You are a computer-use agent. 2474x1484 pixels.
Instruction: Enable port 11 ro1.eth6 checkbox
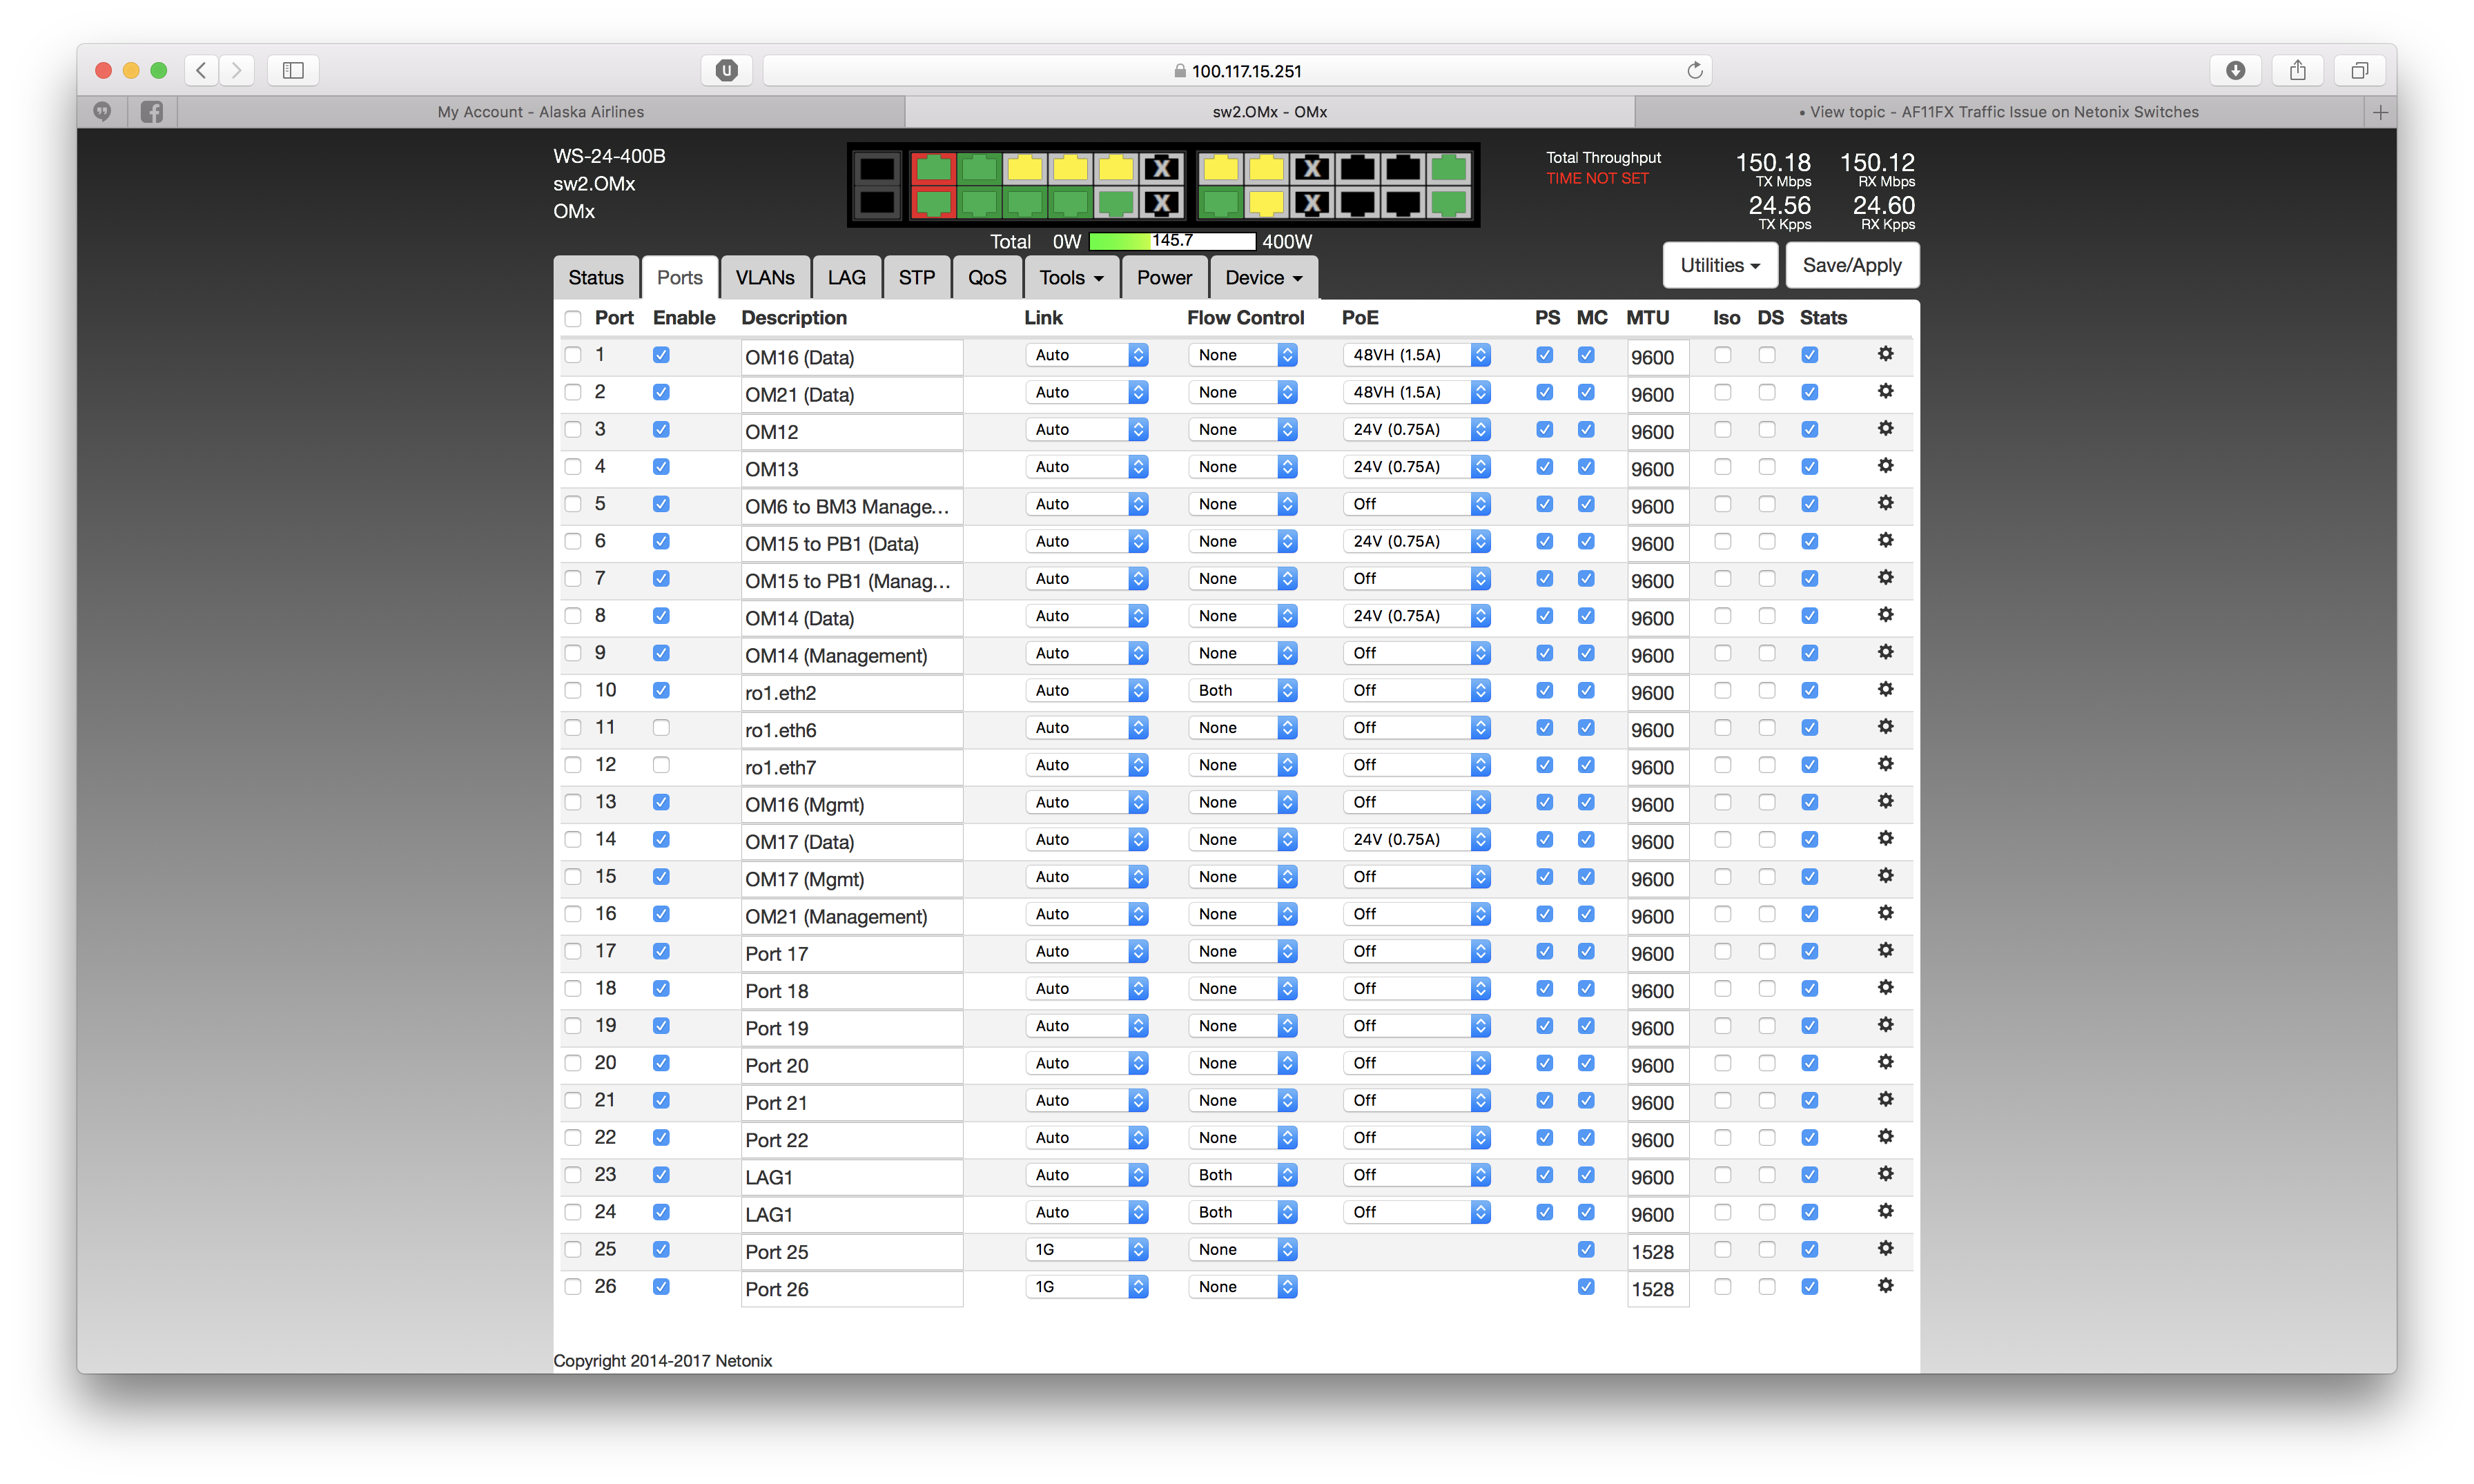tap(661, 728)
